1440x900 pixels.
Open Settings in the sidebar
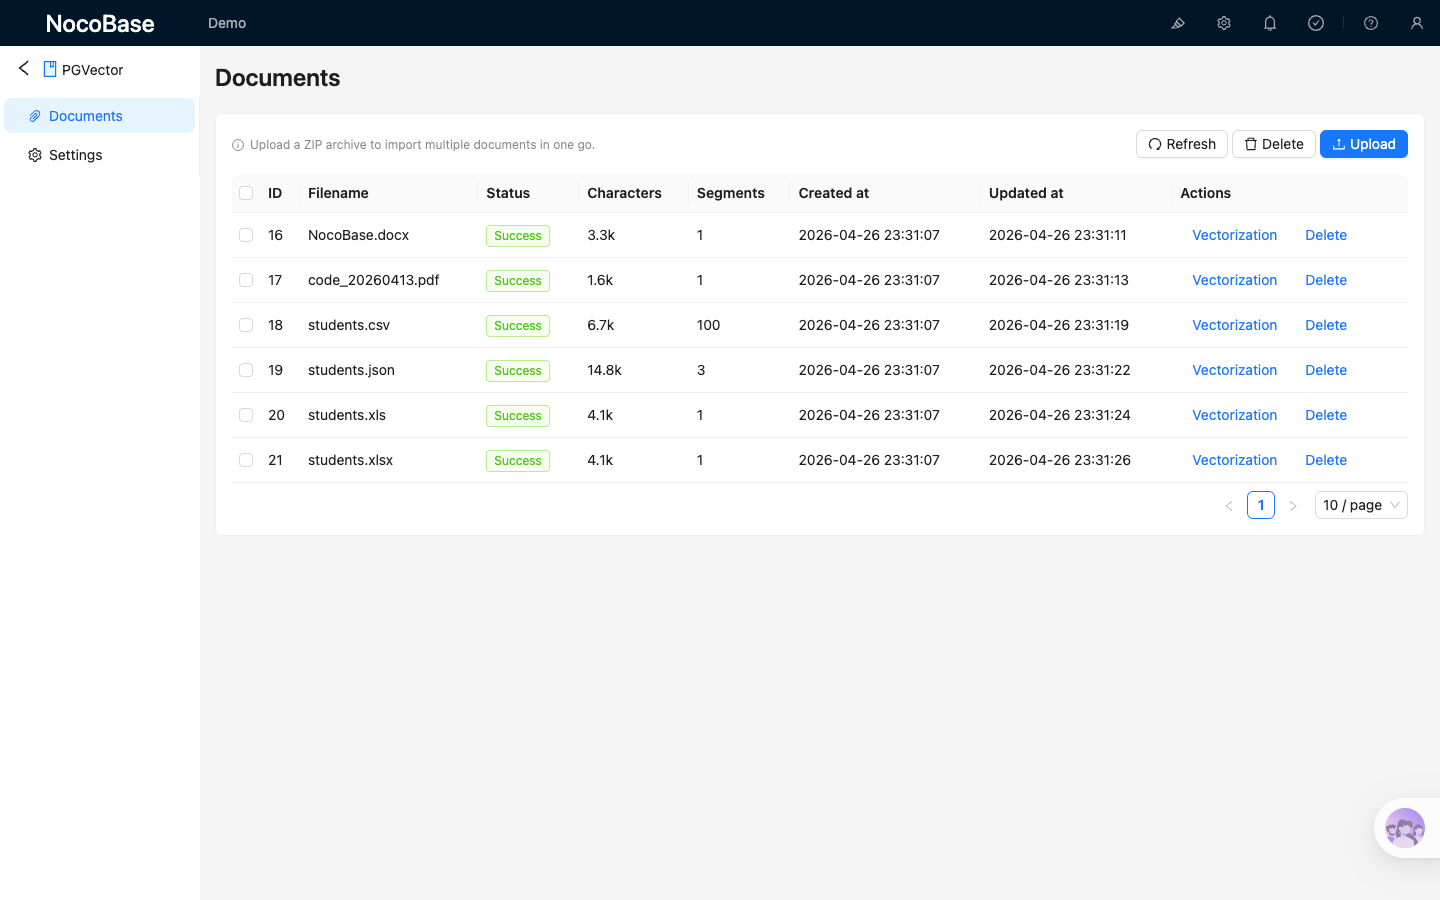coord(76,155)
